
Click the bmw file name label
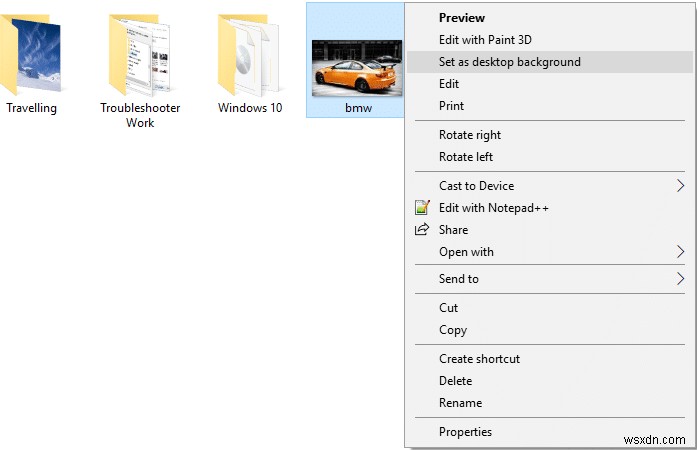click(358, 108)
